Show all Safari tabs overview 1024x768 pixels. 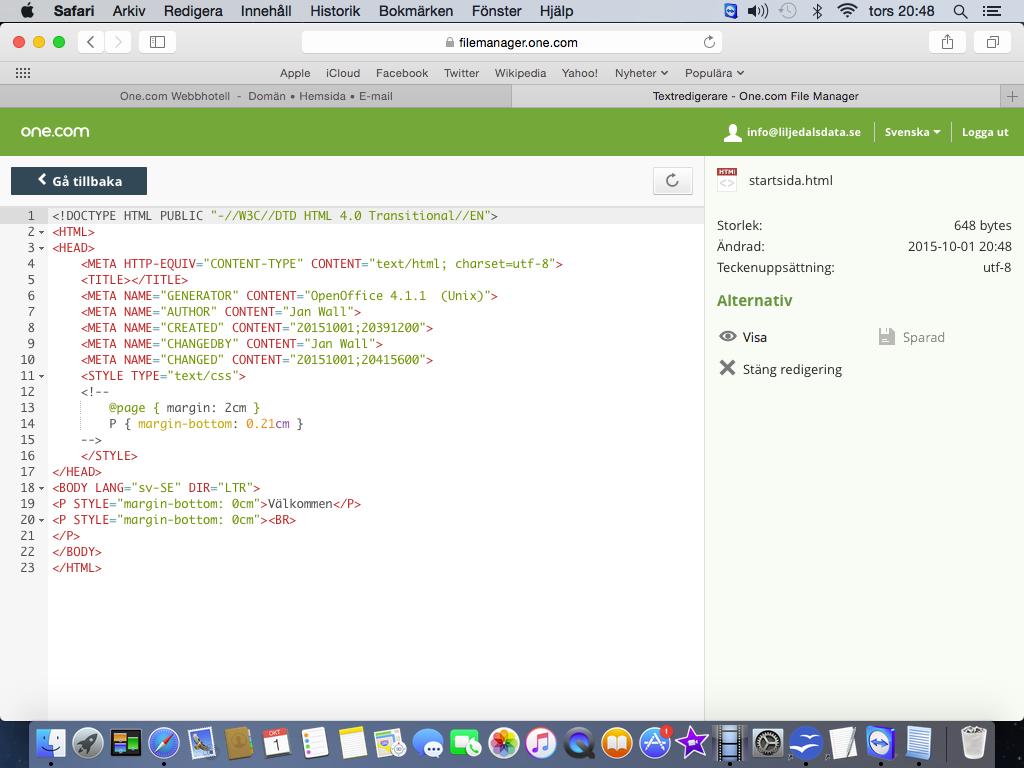[x=993, y=42]
